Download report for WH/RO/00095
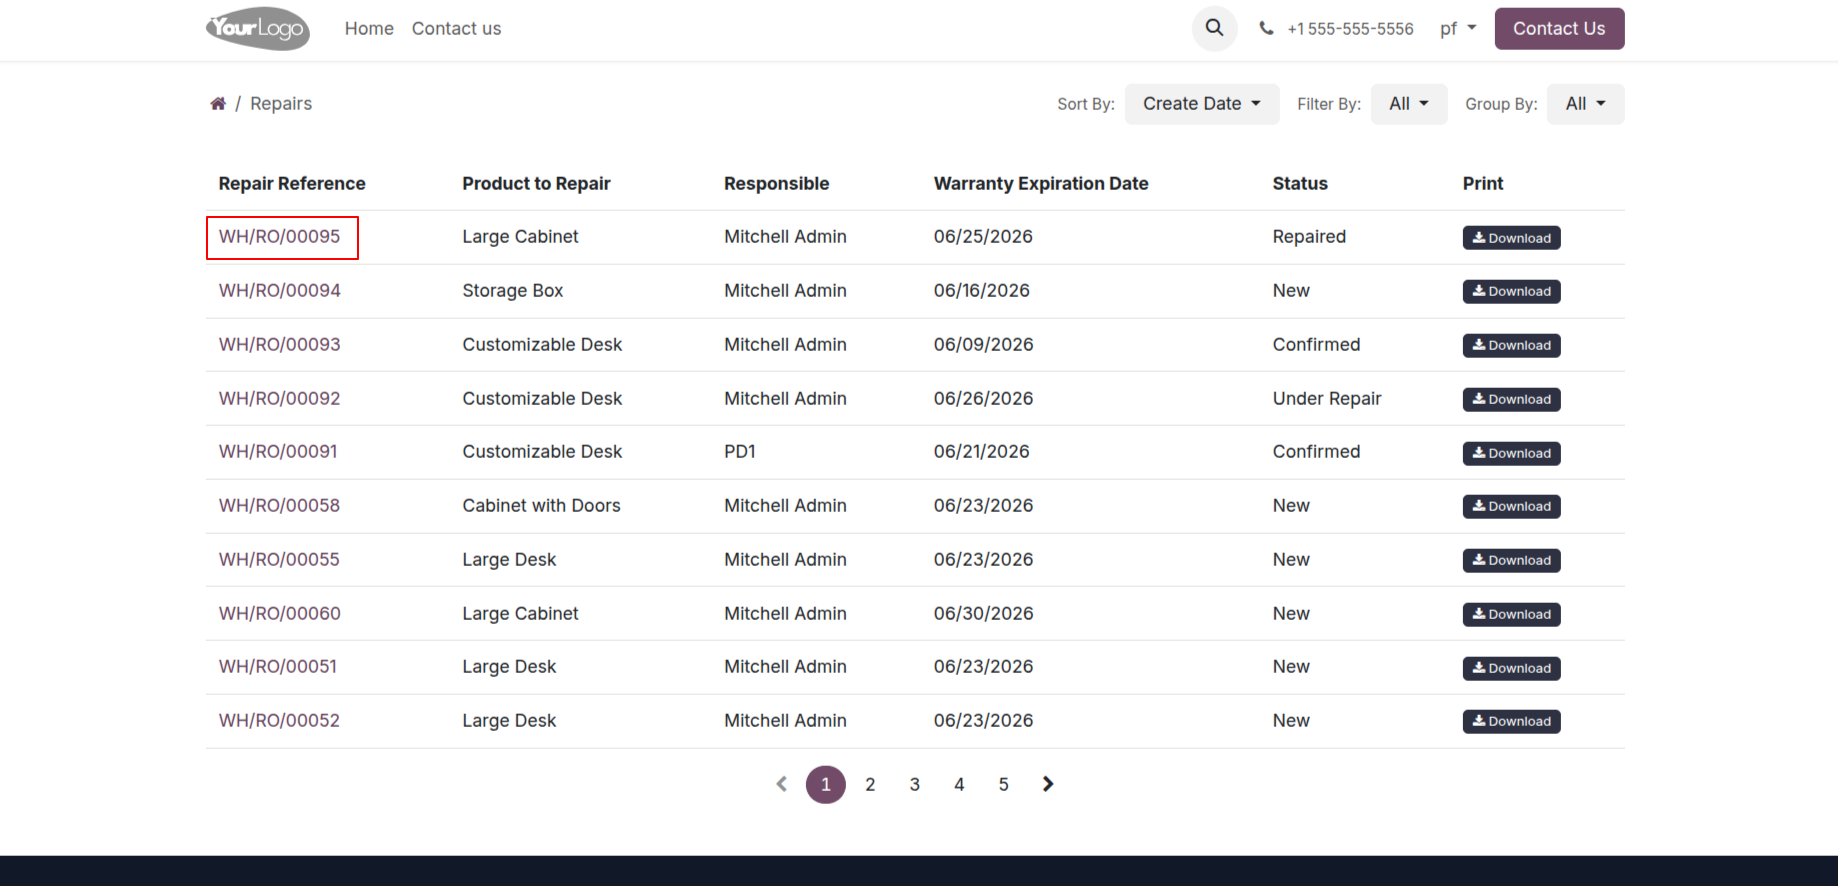Image resolution: width=1838 pixels, height=886 pixels. [1511, 238]
